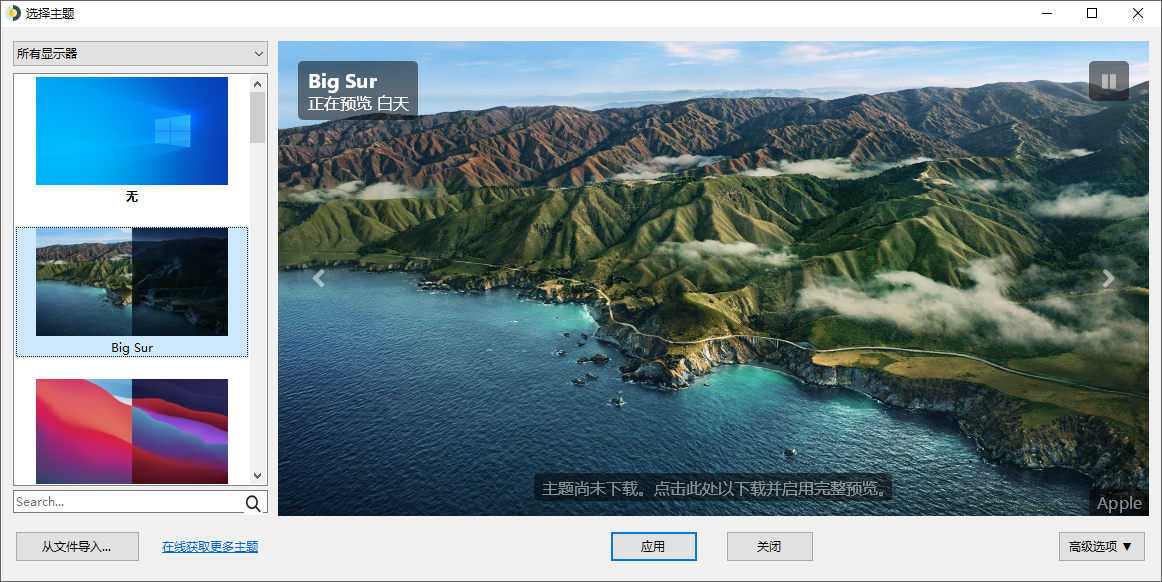This screenshot has width=1162, height=582.
Task: Open the 高级选项 advanced options menu
Action: tap(1101, 546)
